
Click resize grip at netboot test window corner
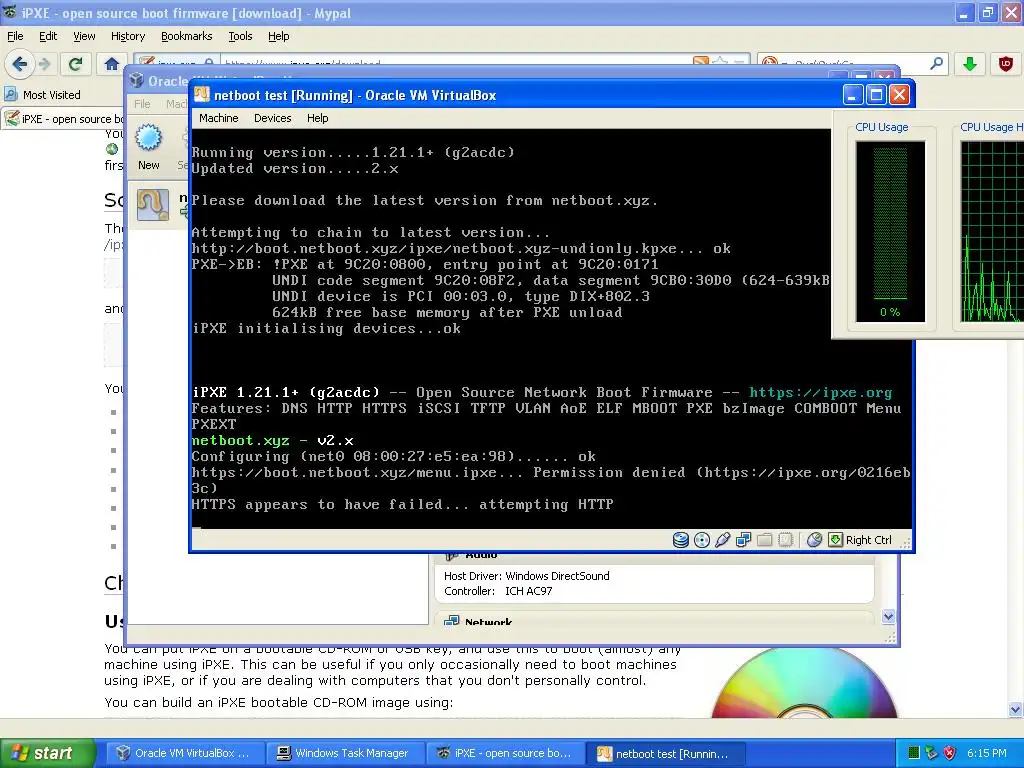pyautogui.click(x=905, y=542)
